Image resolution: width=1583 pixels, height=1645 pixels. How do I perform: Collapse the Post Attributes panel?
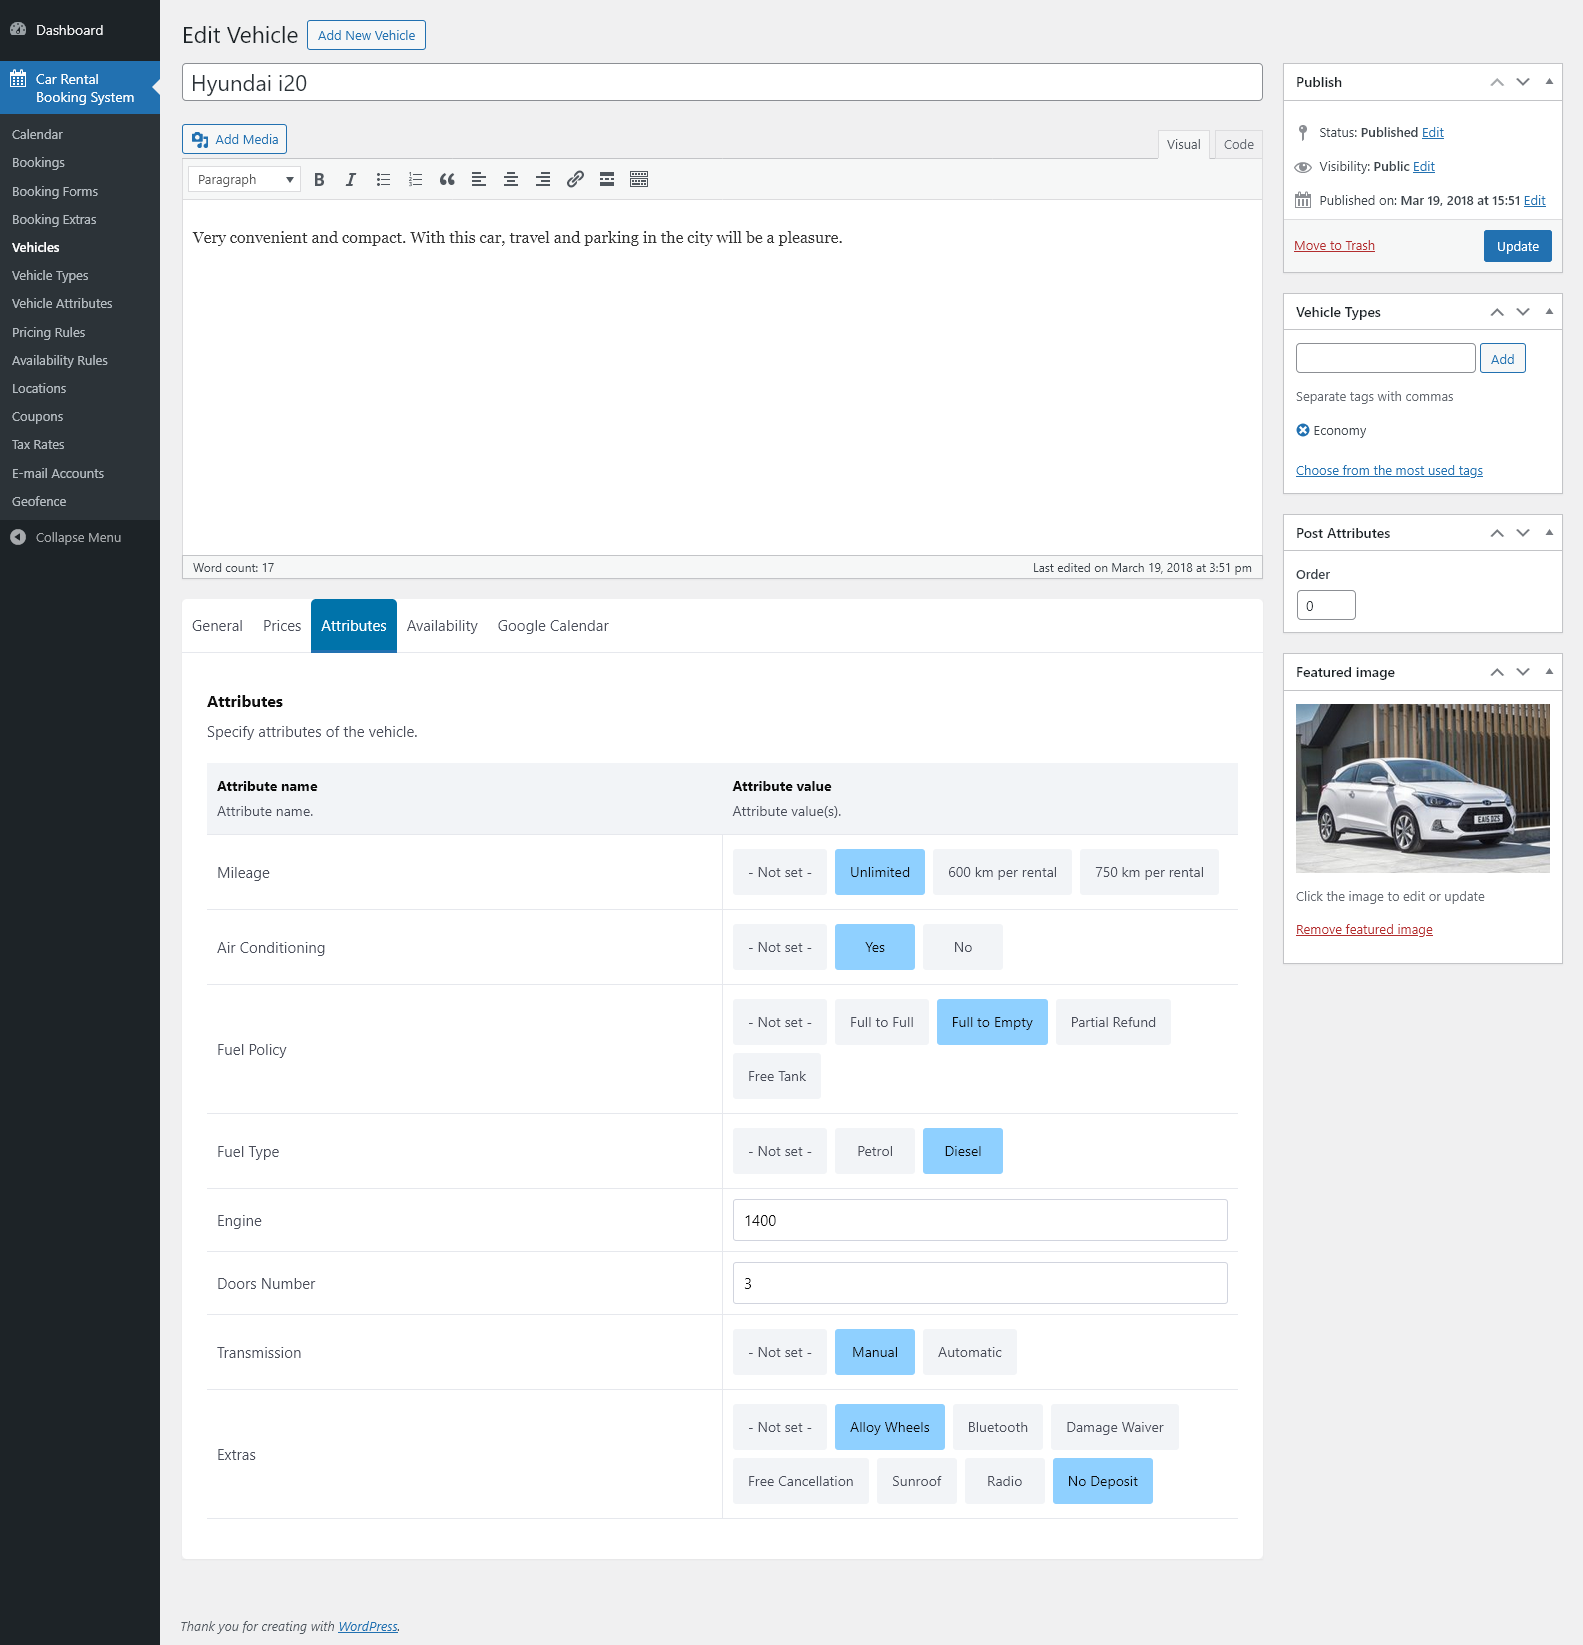(1549, 533)
